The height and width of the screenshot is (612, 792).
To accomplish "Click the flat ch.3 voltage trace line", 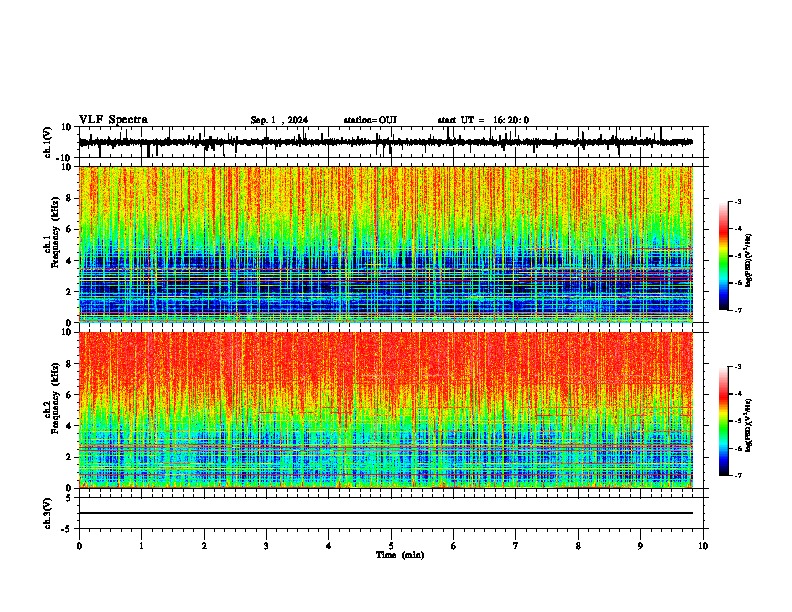I will [386, 513].
